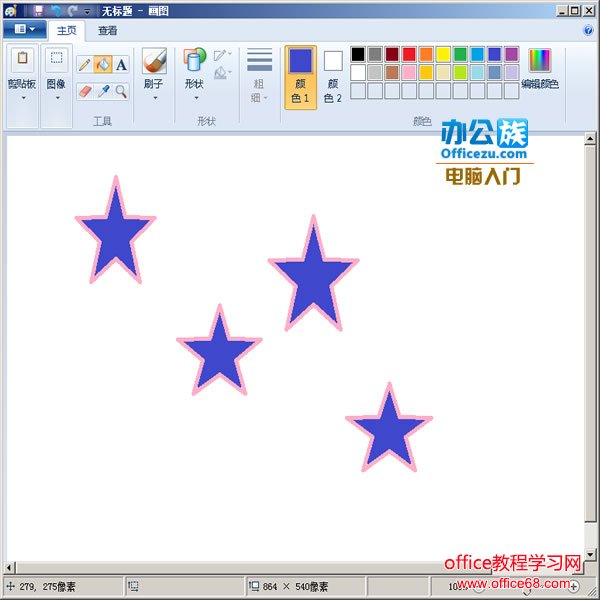Click the Shapes gallery icon

point(194,60)
